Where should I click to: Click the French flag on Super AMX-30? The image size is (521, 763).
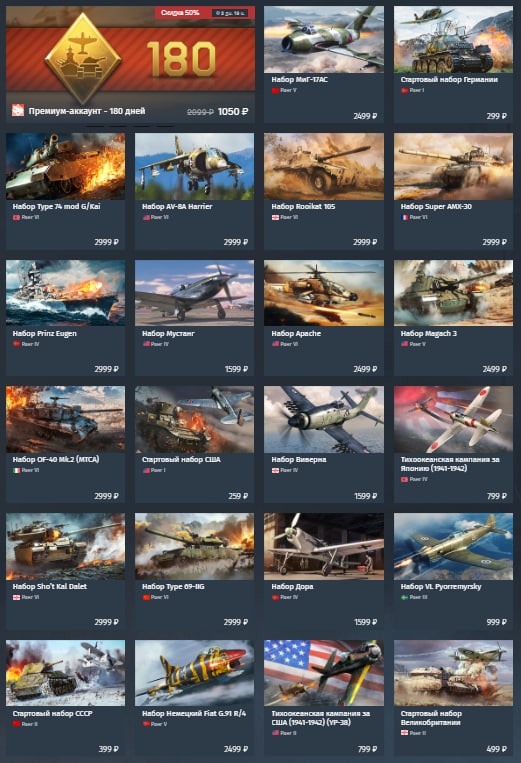tap(404, 218)
